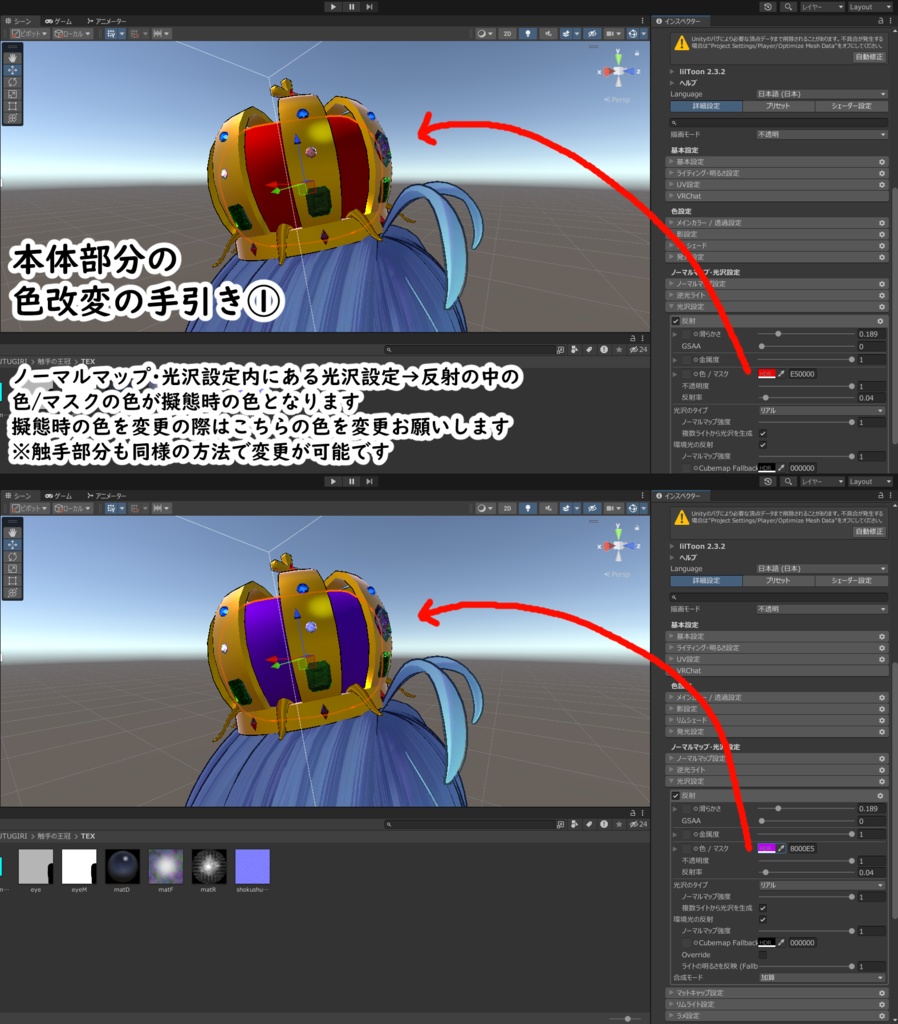Select the Scale tool in the purple-crown scene view
The width and height of the screenshot is (898, 1024).
pyautogui.click(x=12, y=568)
